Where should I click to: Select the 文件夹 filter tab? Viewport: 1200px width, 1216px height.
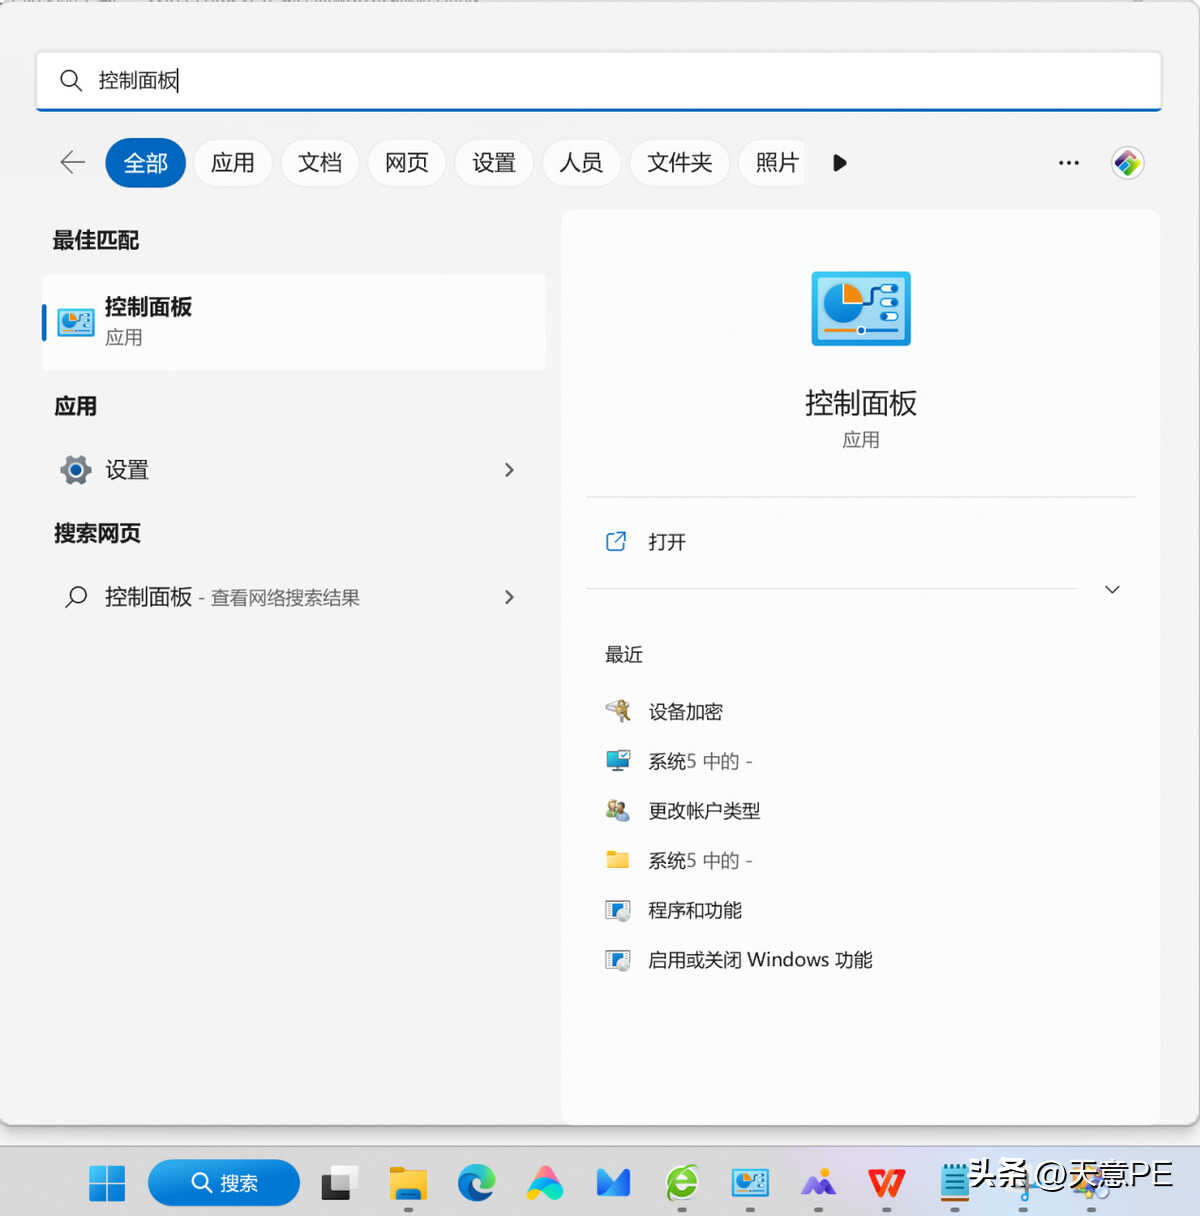(679, 162)
